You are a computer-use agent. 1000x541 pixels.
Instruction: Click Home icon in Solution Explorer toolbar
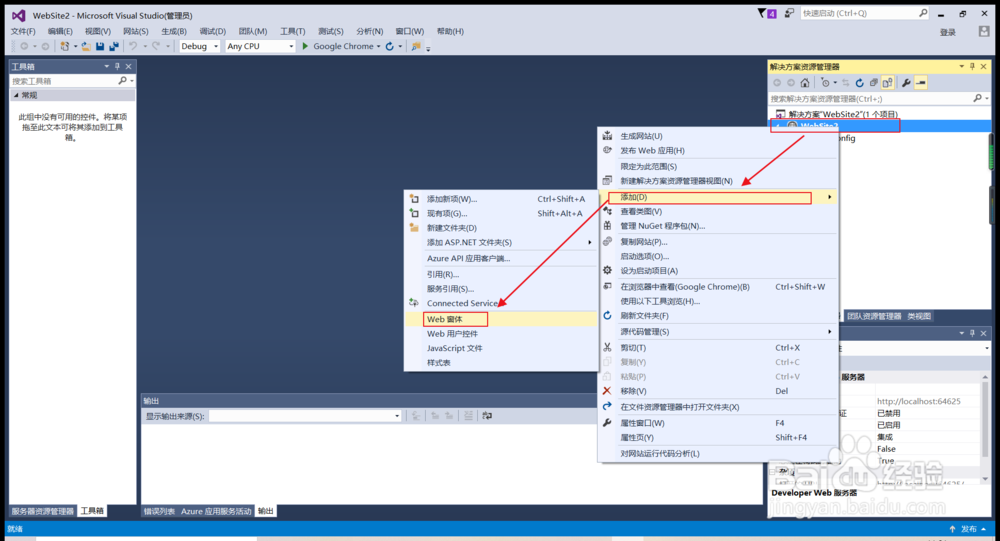(x=805, y=82)
